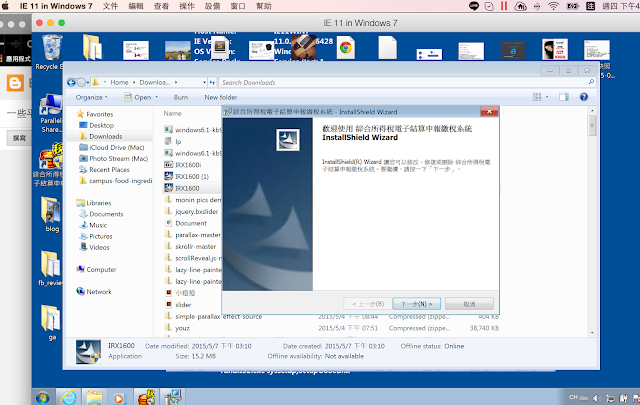The height and width of the screenshot is (405, 640).
Task: Open the address bar history dropdown
Action: coord(204,82)
